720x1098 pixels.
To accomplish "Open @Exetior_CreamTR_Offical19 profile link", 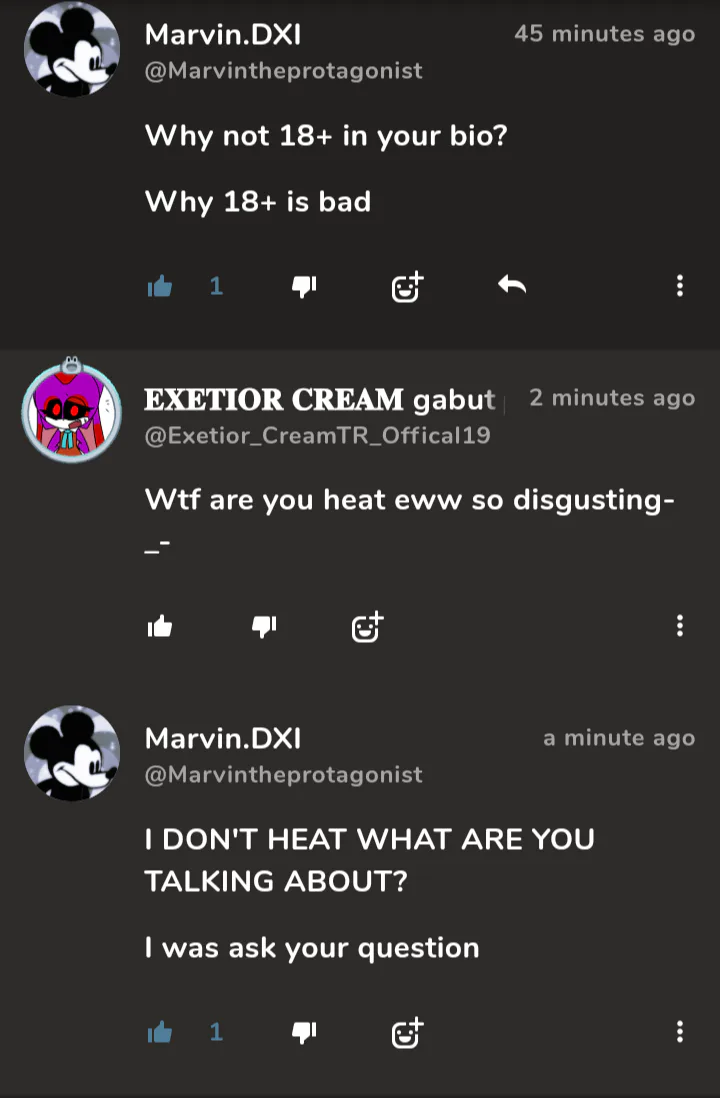I will pyautogui.click(x=317, y=436).
